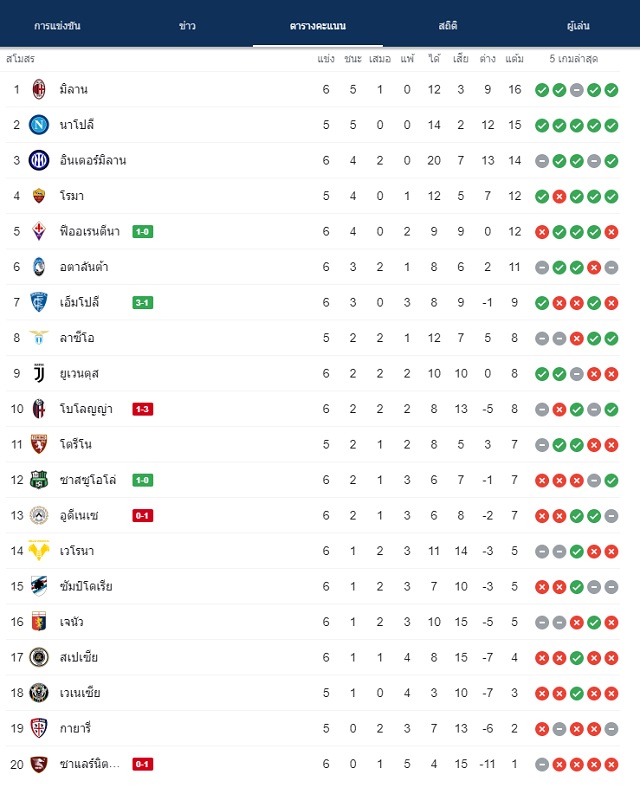640x794 pixels.
Task: Open the สถิติ tab
Action: point(448,25)
